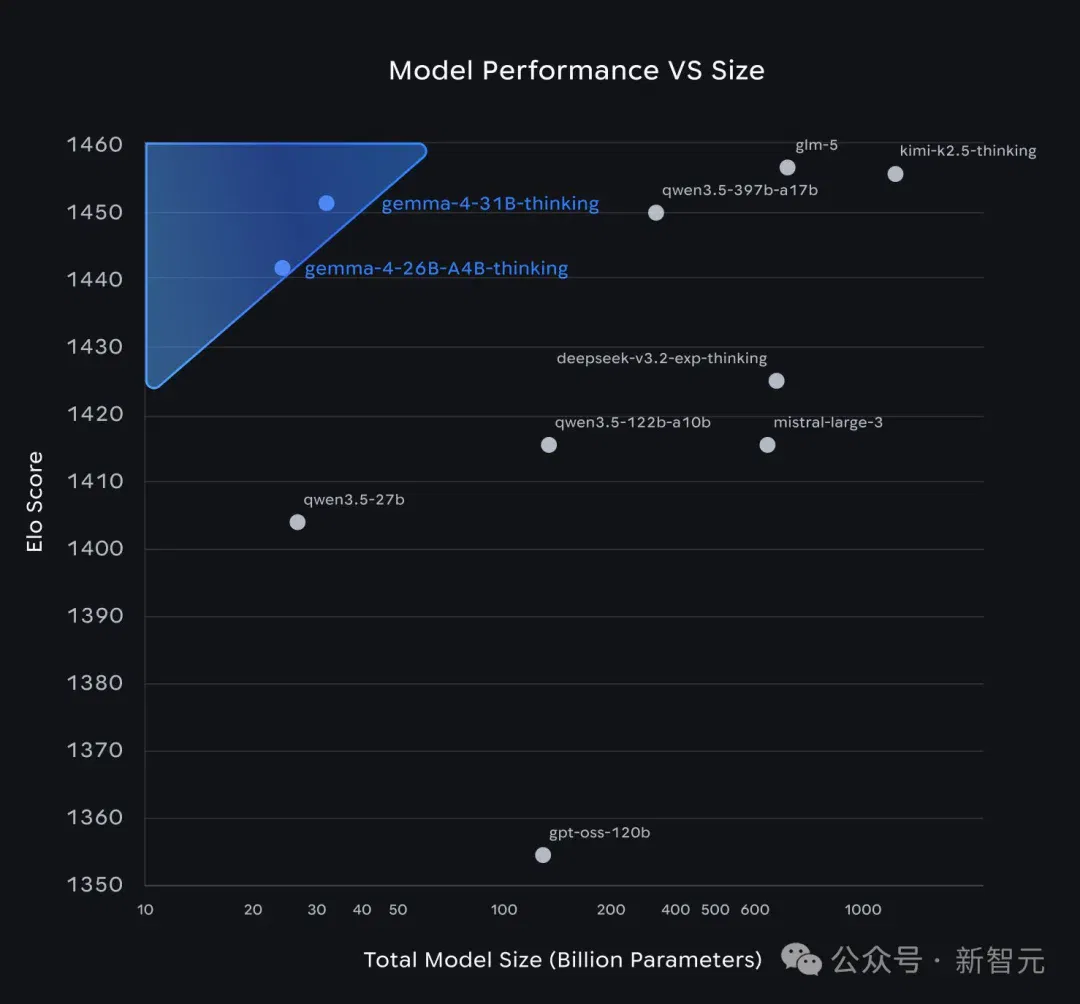Click the Total Model Size axis label

click(x=563, y=959)
